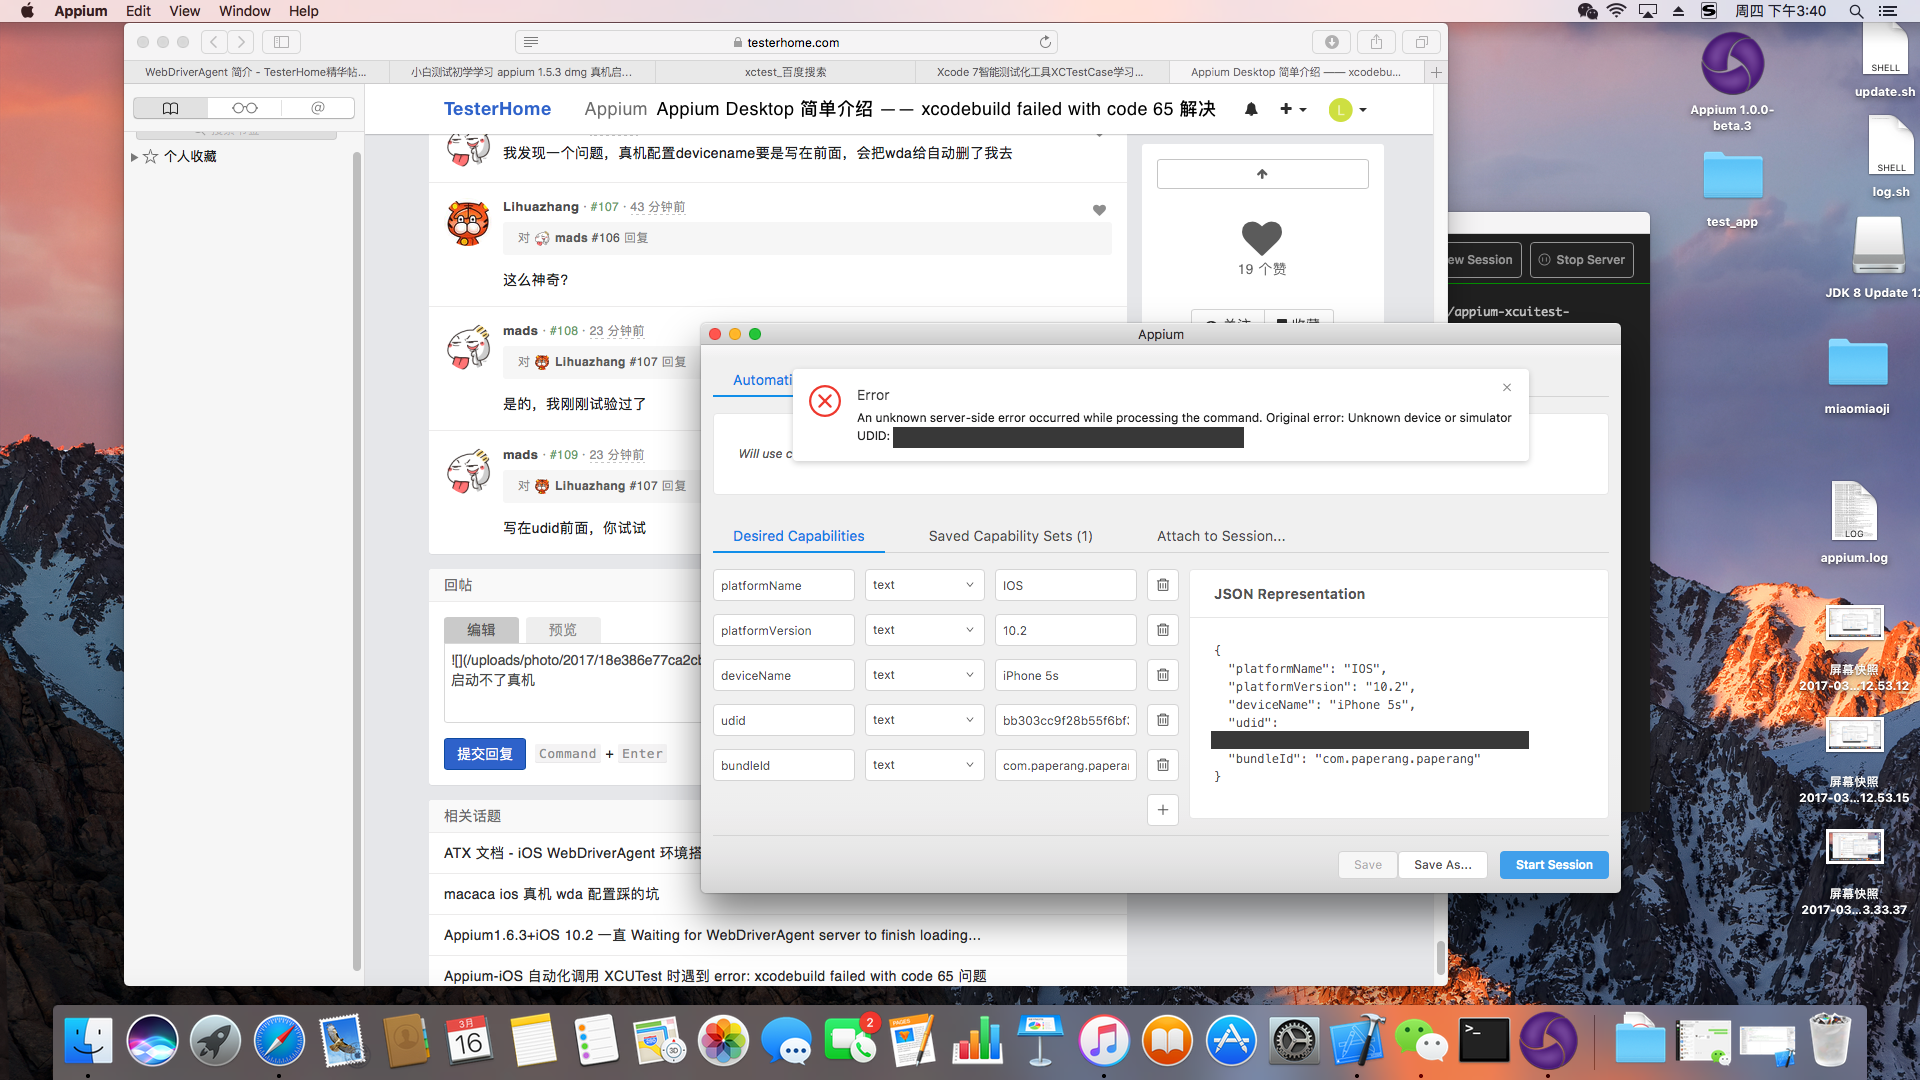The height and width of the screenshot is (1080, 1920).
Task: Expand the 个人收藏 bookmarks folder
Action: coord(135,157)
